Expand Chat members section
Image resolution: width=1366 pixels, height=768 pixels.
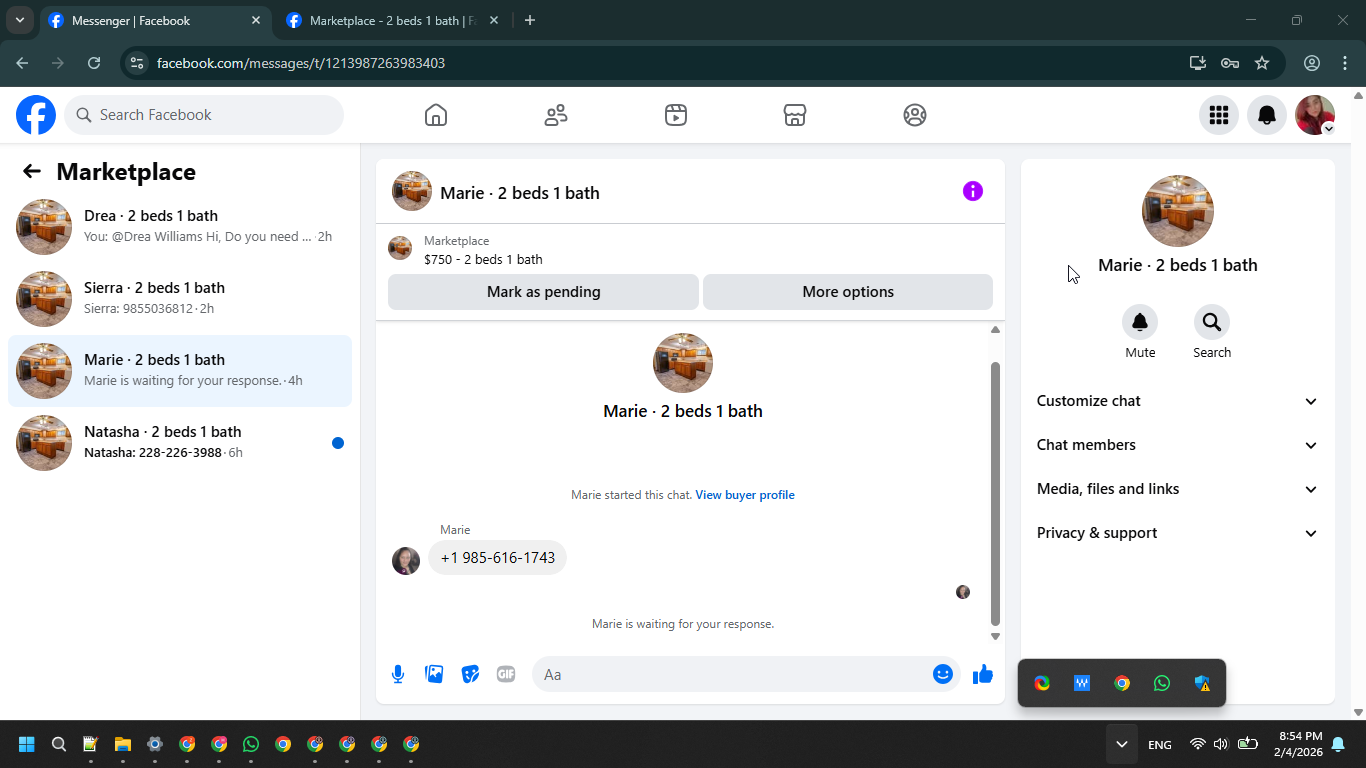point(1178,445)
